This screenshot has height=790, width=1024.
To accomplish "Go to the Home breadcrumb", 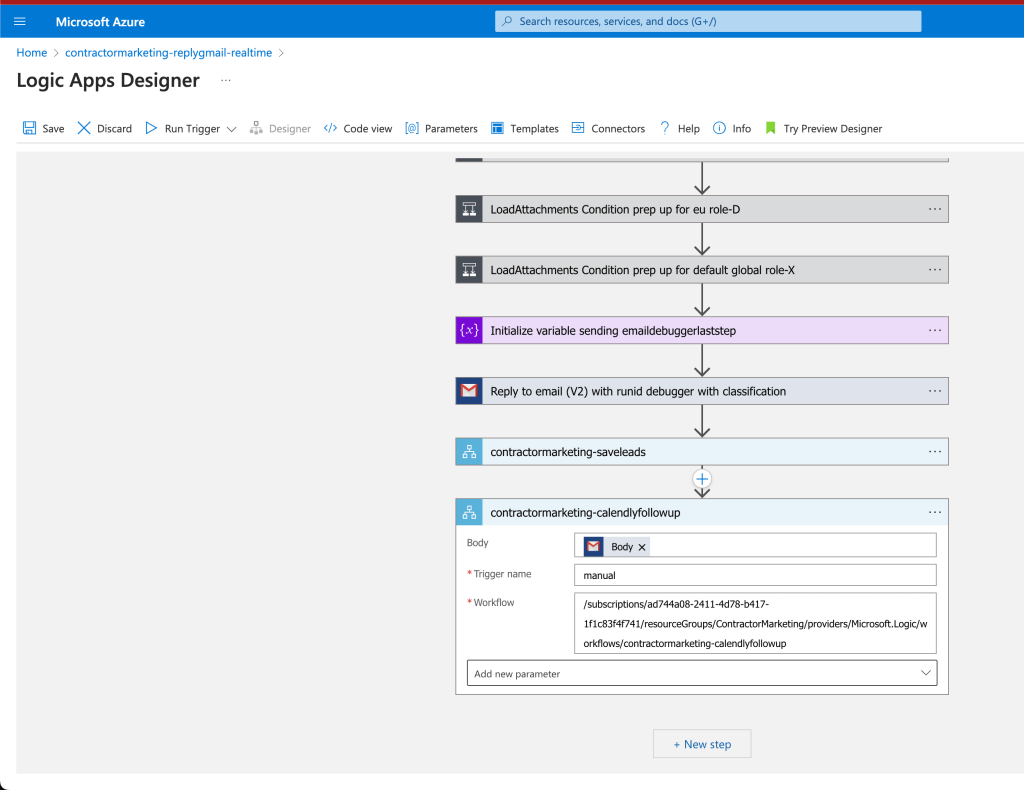I will 31,53.
